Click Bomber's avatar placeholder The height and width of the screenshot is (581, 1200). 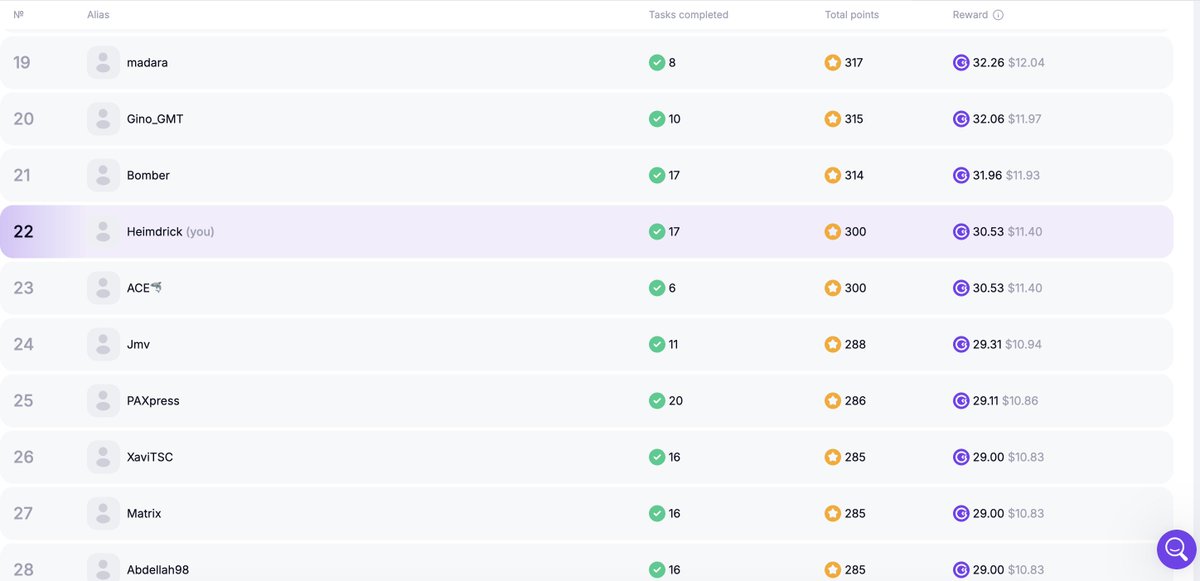pyautogui.click(x=103, y=175)
